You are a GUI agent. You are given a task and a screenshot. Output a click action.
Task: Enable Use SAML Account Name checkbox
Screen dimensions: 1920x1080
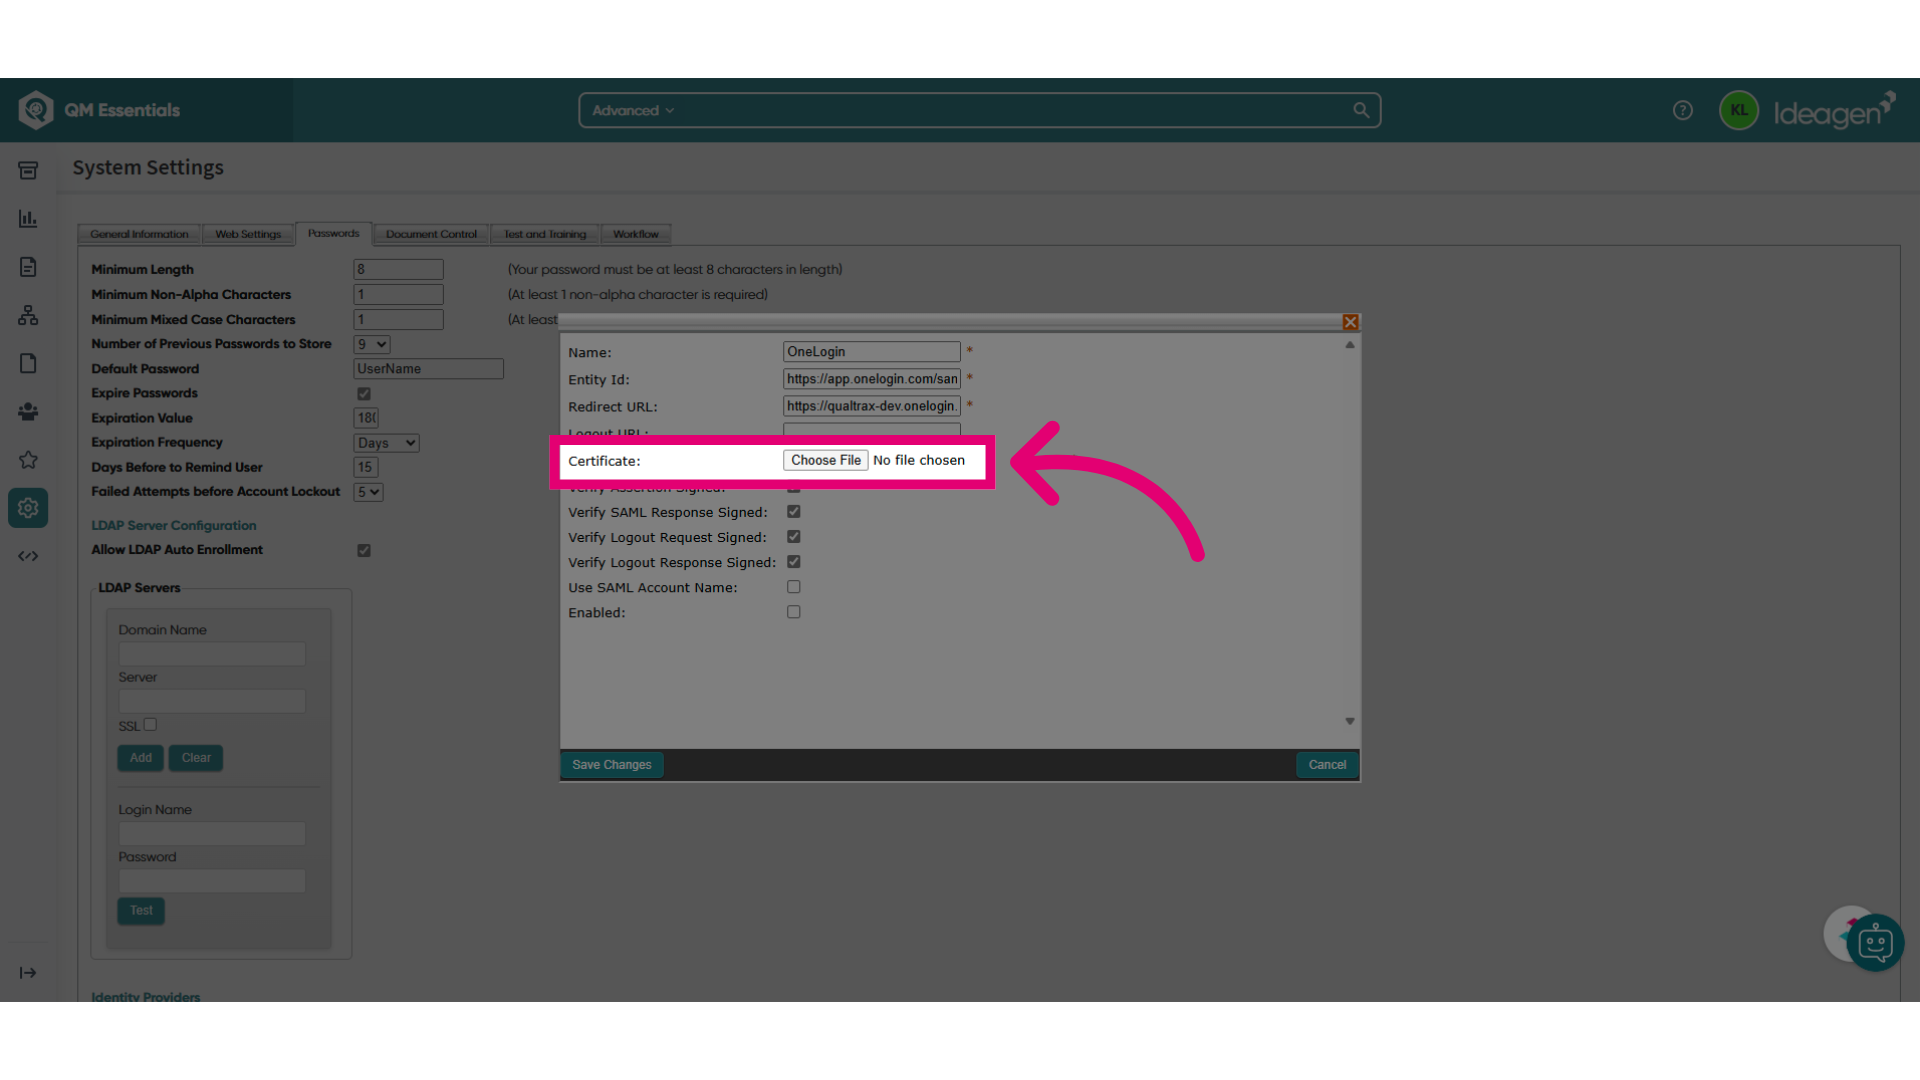794,587
